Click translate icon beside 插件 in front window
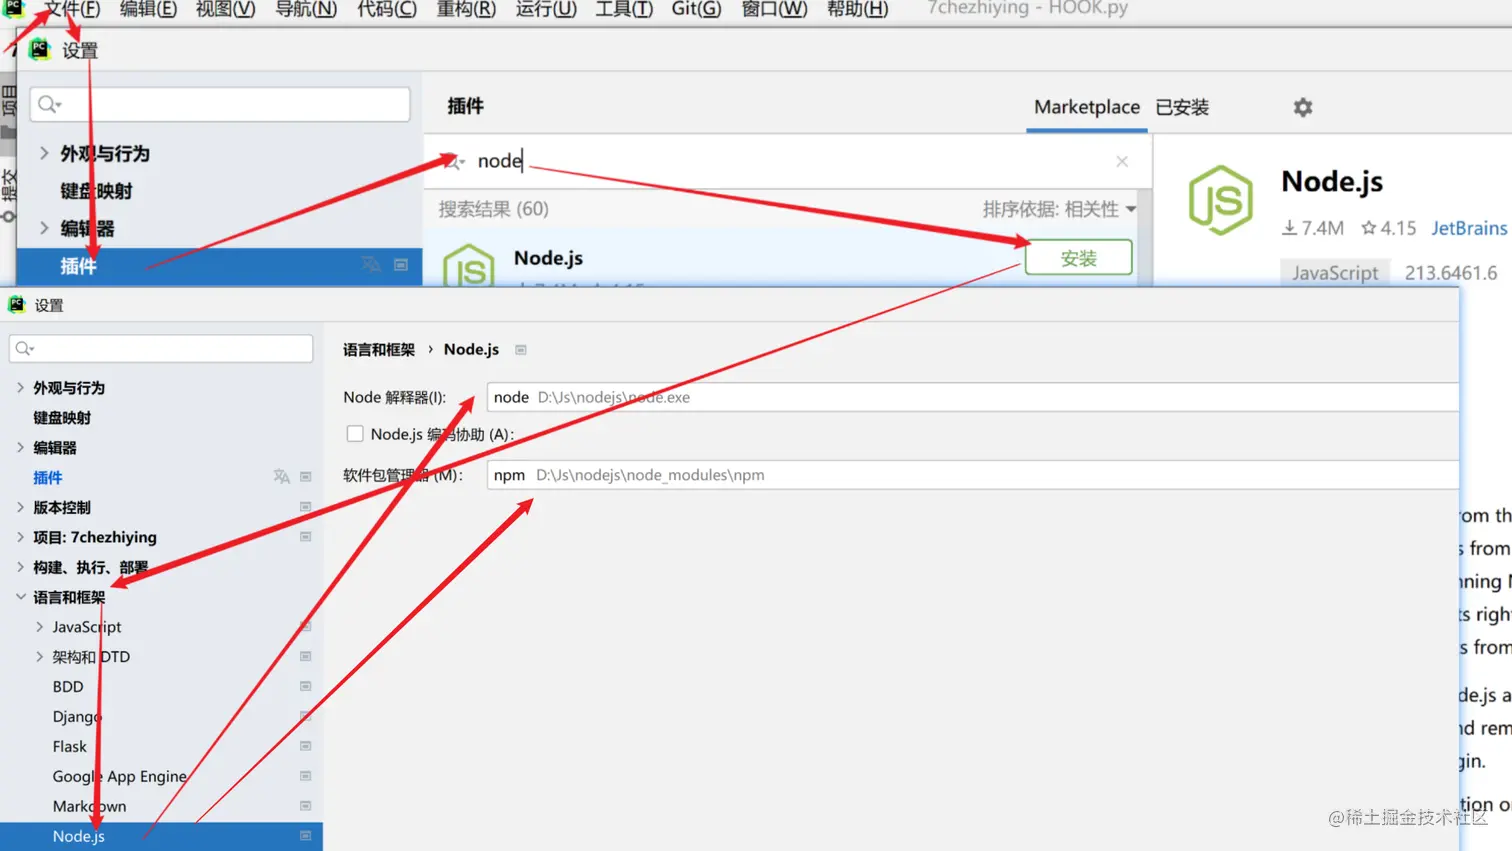This screenshot has width=1512, height=851. 281,477
